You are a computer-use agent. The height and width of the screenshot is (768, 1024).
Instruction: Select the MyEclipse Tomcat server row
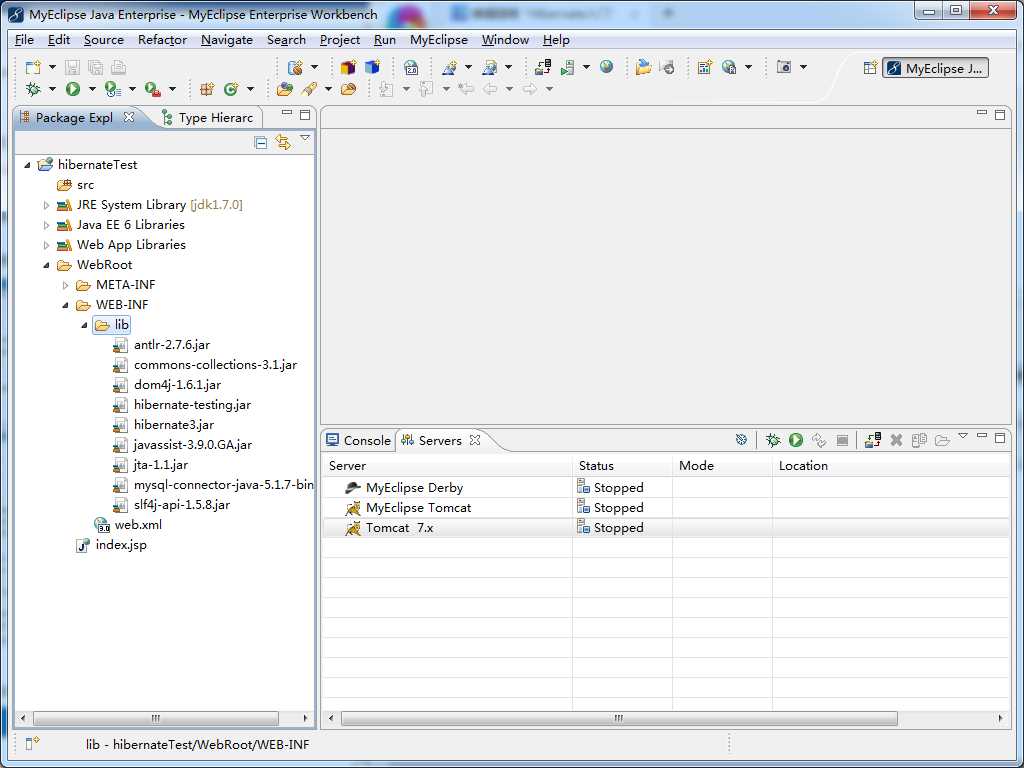pos(665,507)
